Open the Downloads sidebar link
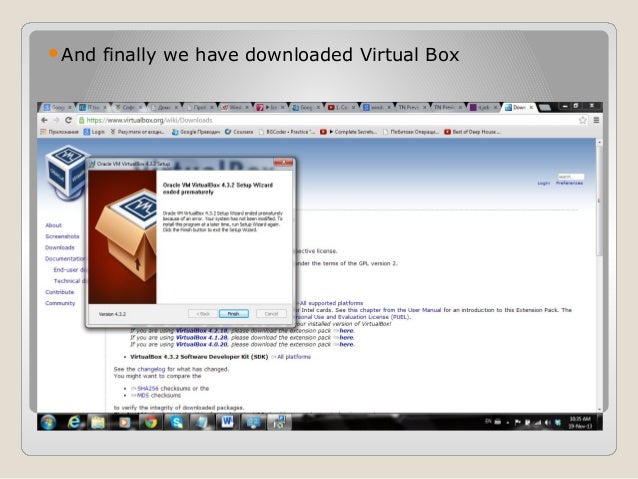 [x=60, y=247]
